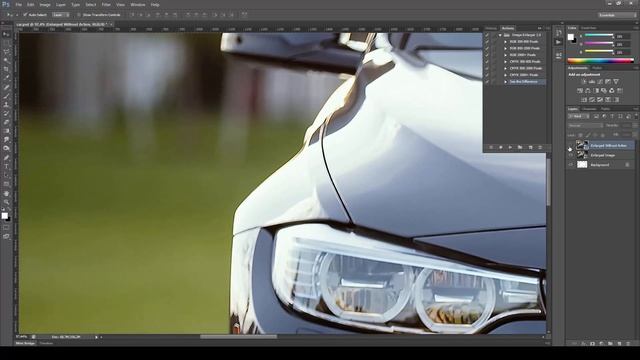Screen dimensions: 640x360
Task: Hide the Background layer
Action: tap(571, 164)
